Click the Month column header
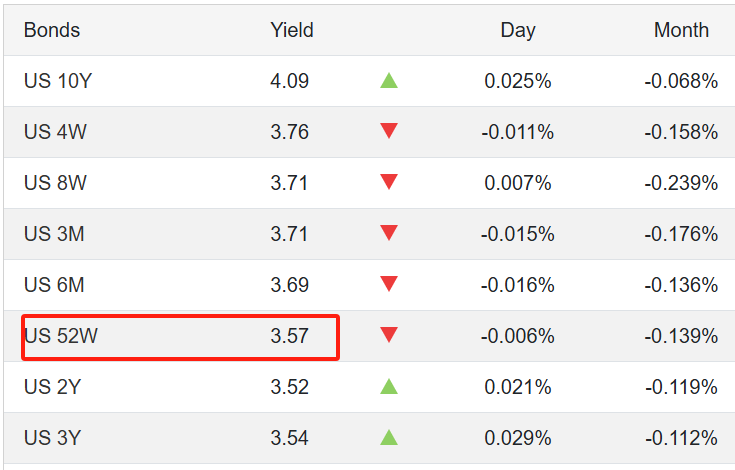The height and width of the screenshot is (470, 735). coord(681,30)
